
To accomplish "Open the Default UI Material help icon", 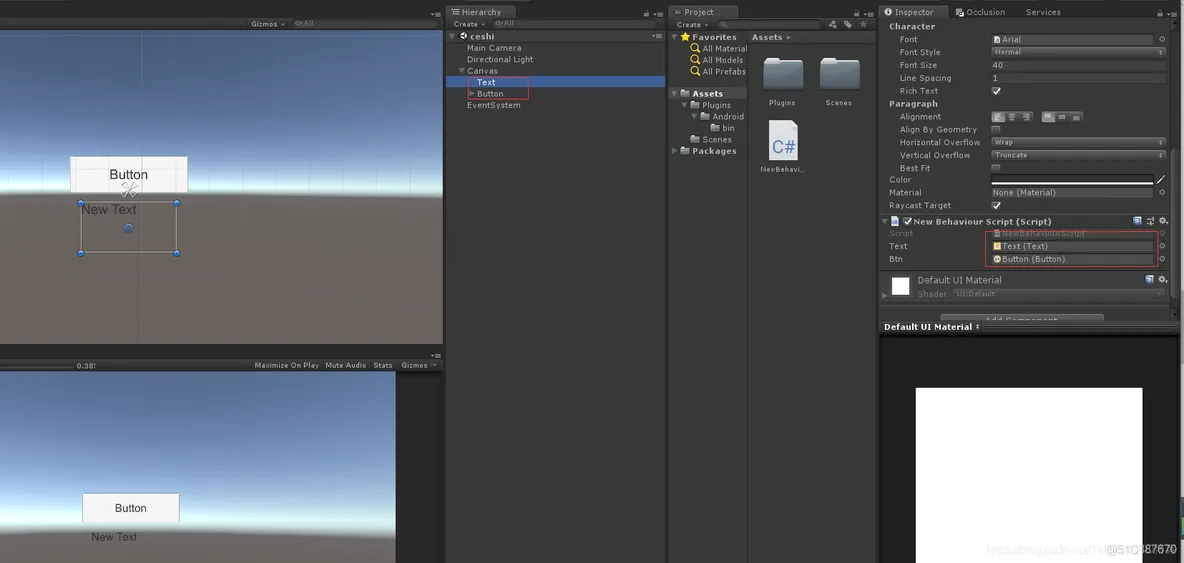I will (x=1149, y=279).
